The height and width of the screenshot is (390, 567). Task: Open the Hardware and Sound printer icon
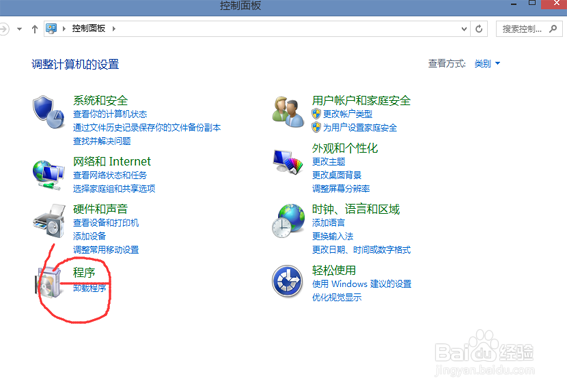pyautogui.click(x=49, y=220)
